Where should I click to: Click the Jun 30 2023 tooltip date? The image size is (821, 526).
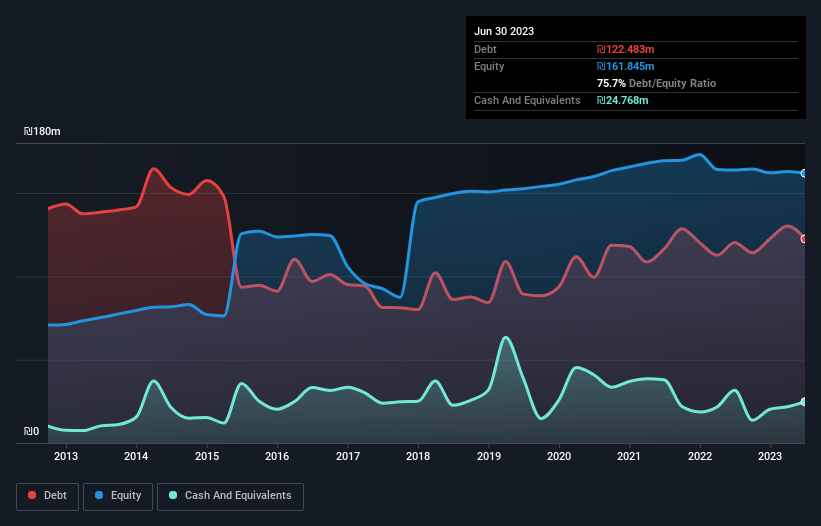[x=504, y=31]
